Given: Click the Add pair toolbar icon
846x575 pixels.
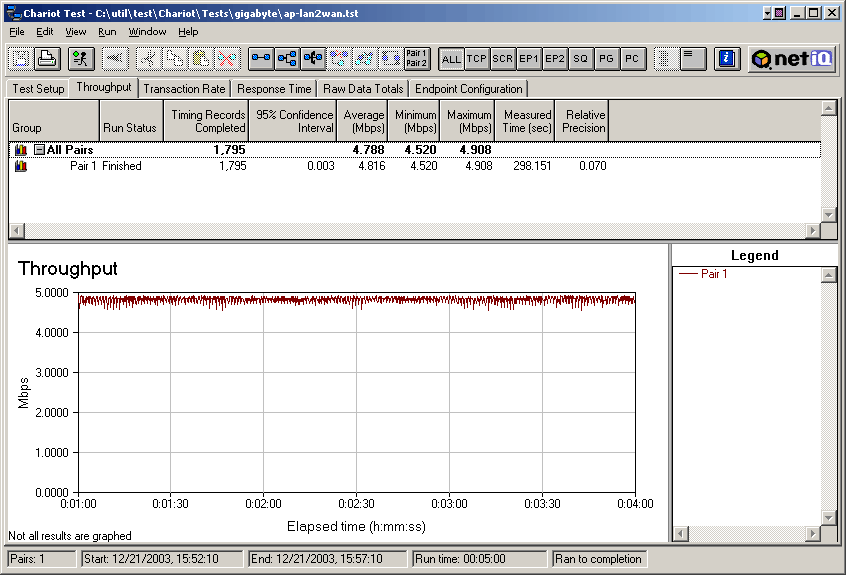Looking at the screenshot, I should [261, 58].
